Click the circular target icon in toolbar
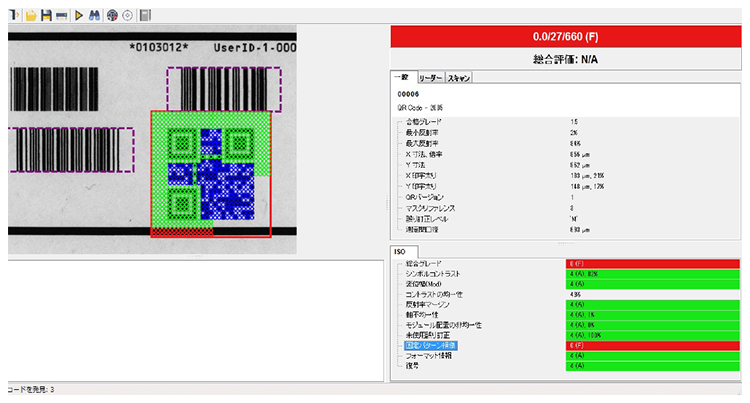This screenshot has width=750, height=403. (x=127, y=16)
